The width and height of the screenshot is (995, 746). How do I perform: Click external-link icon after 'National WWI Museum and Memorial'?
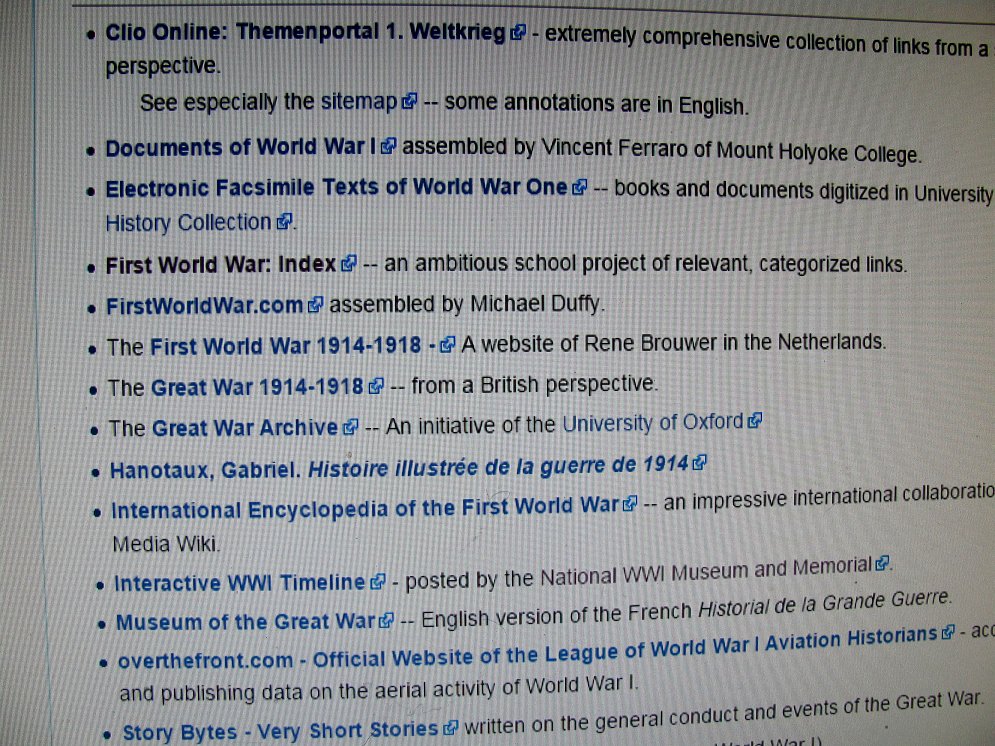pos(882,563)
